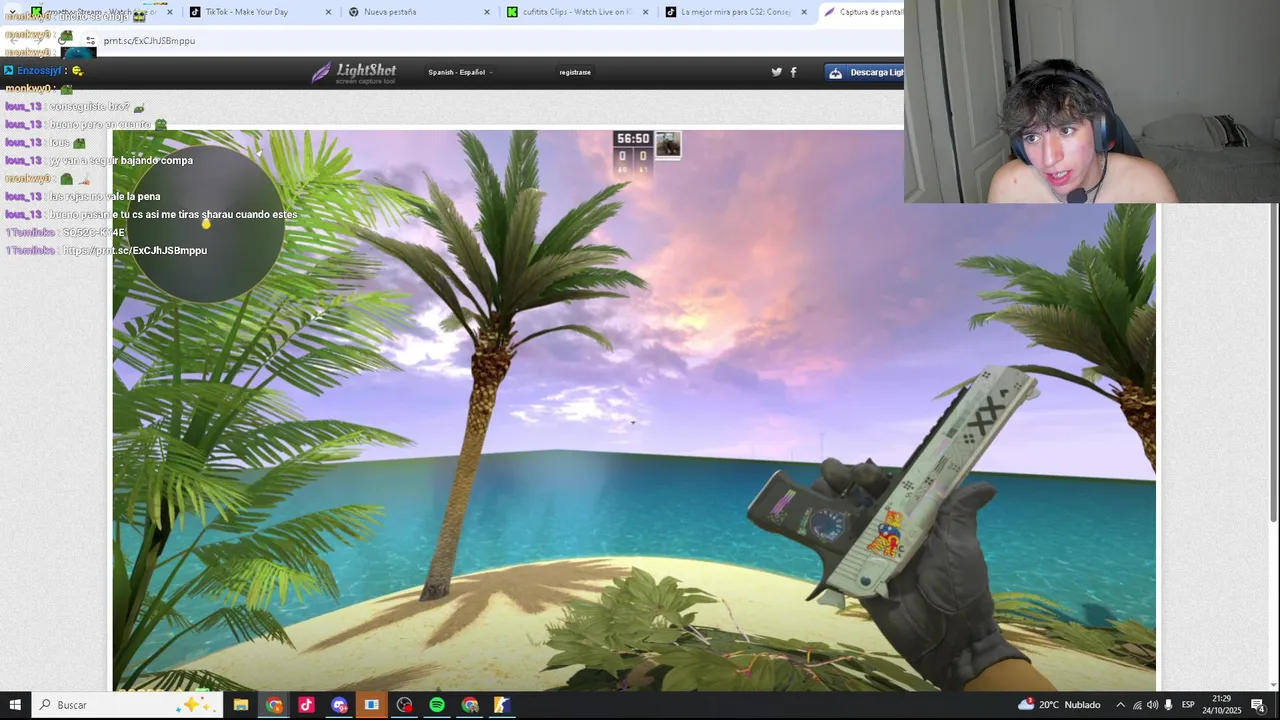
Task: Switch to the cufitita Clips Kick tab
Action: tap(577, 12)
